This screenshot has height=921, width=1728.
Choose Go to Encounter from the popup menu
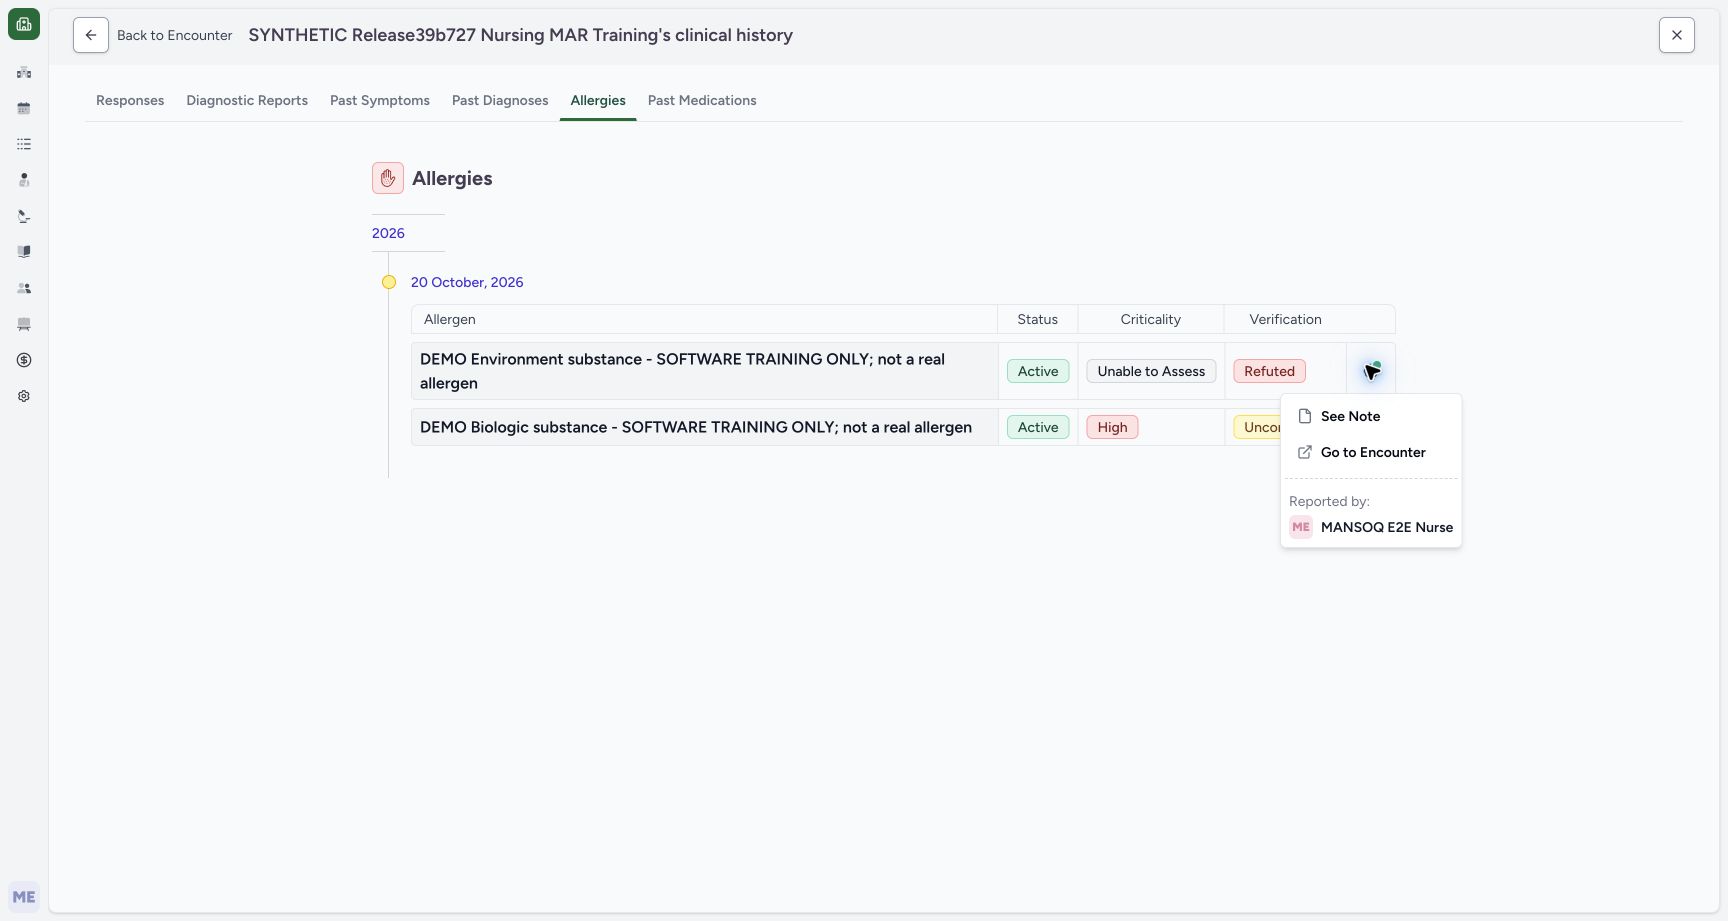coord(1371,452)
